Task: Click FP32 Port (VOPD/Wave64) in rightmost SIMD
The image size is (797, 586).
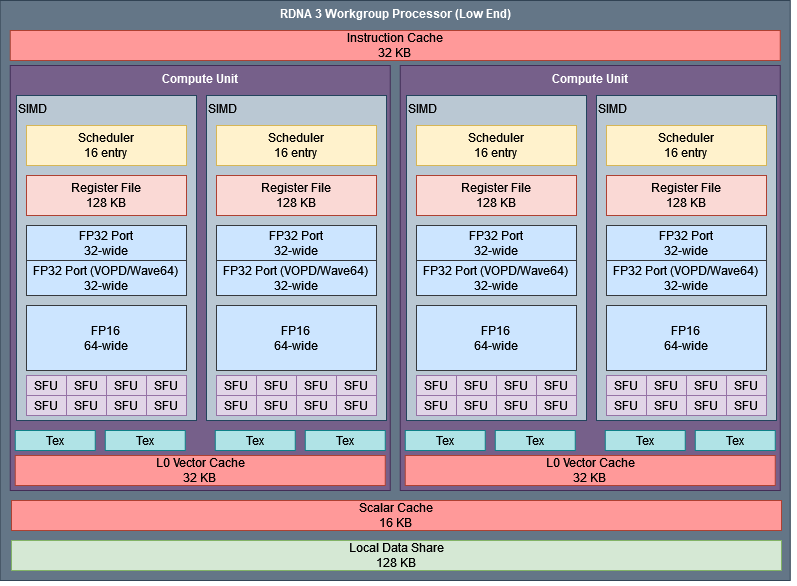Action: 686,278
